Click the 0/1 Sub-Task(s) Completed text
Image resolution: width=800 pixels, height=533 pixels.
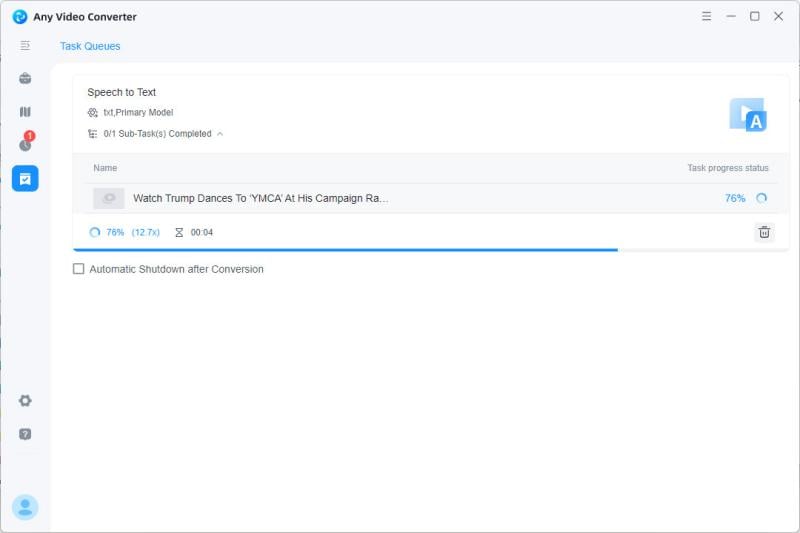point(158,134)
